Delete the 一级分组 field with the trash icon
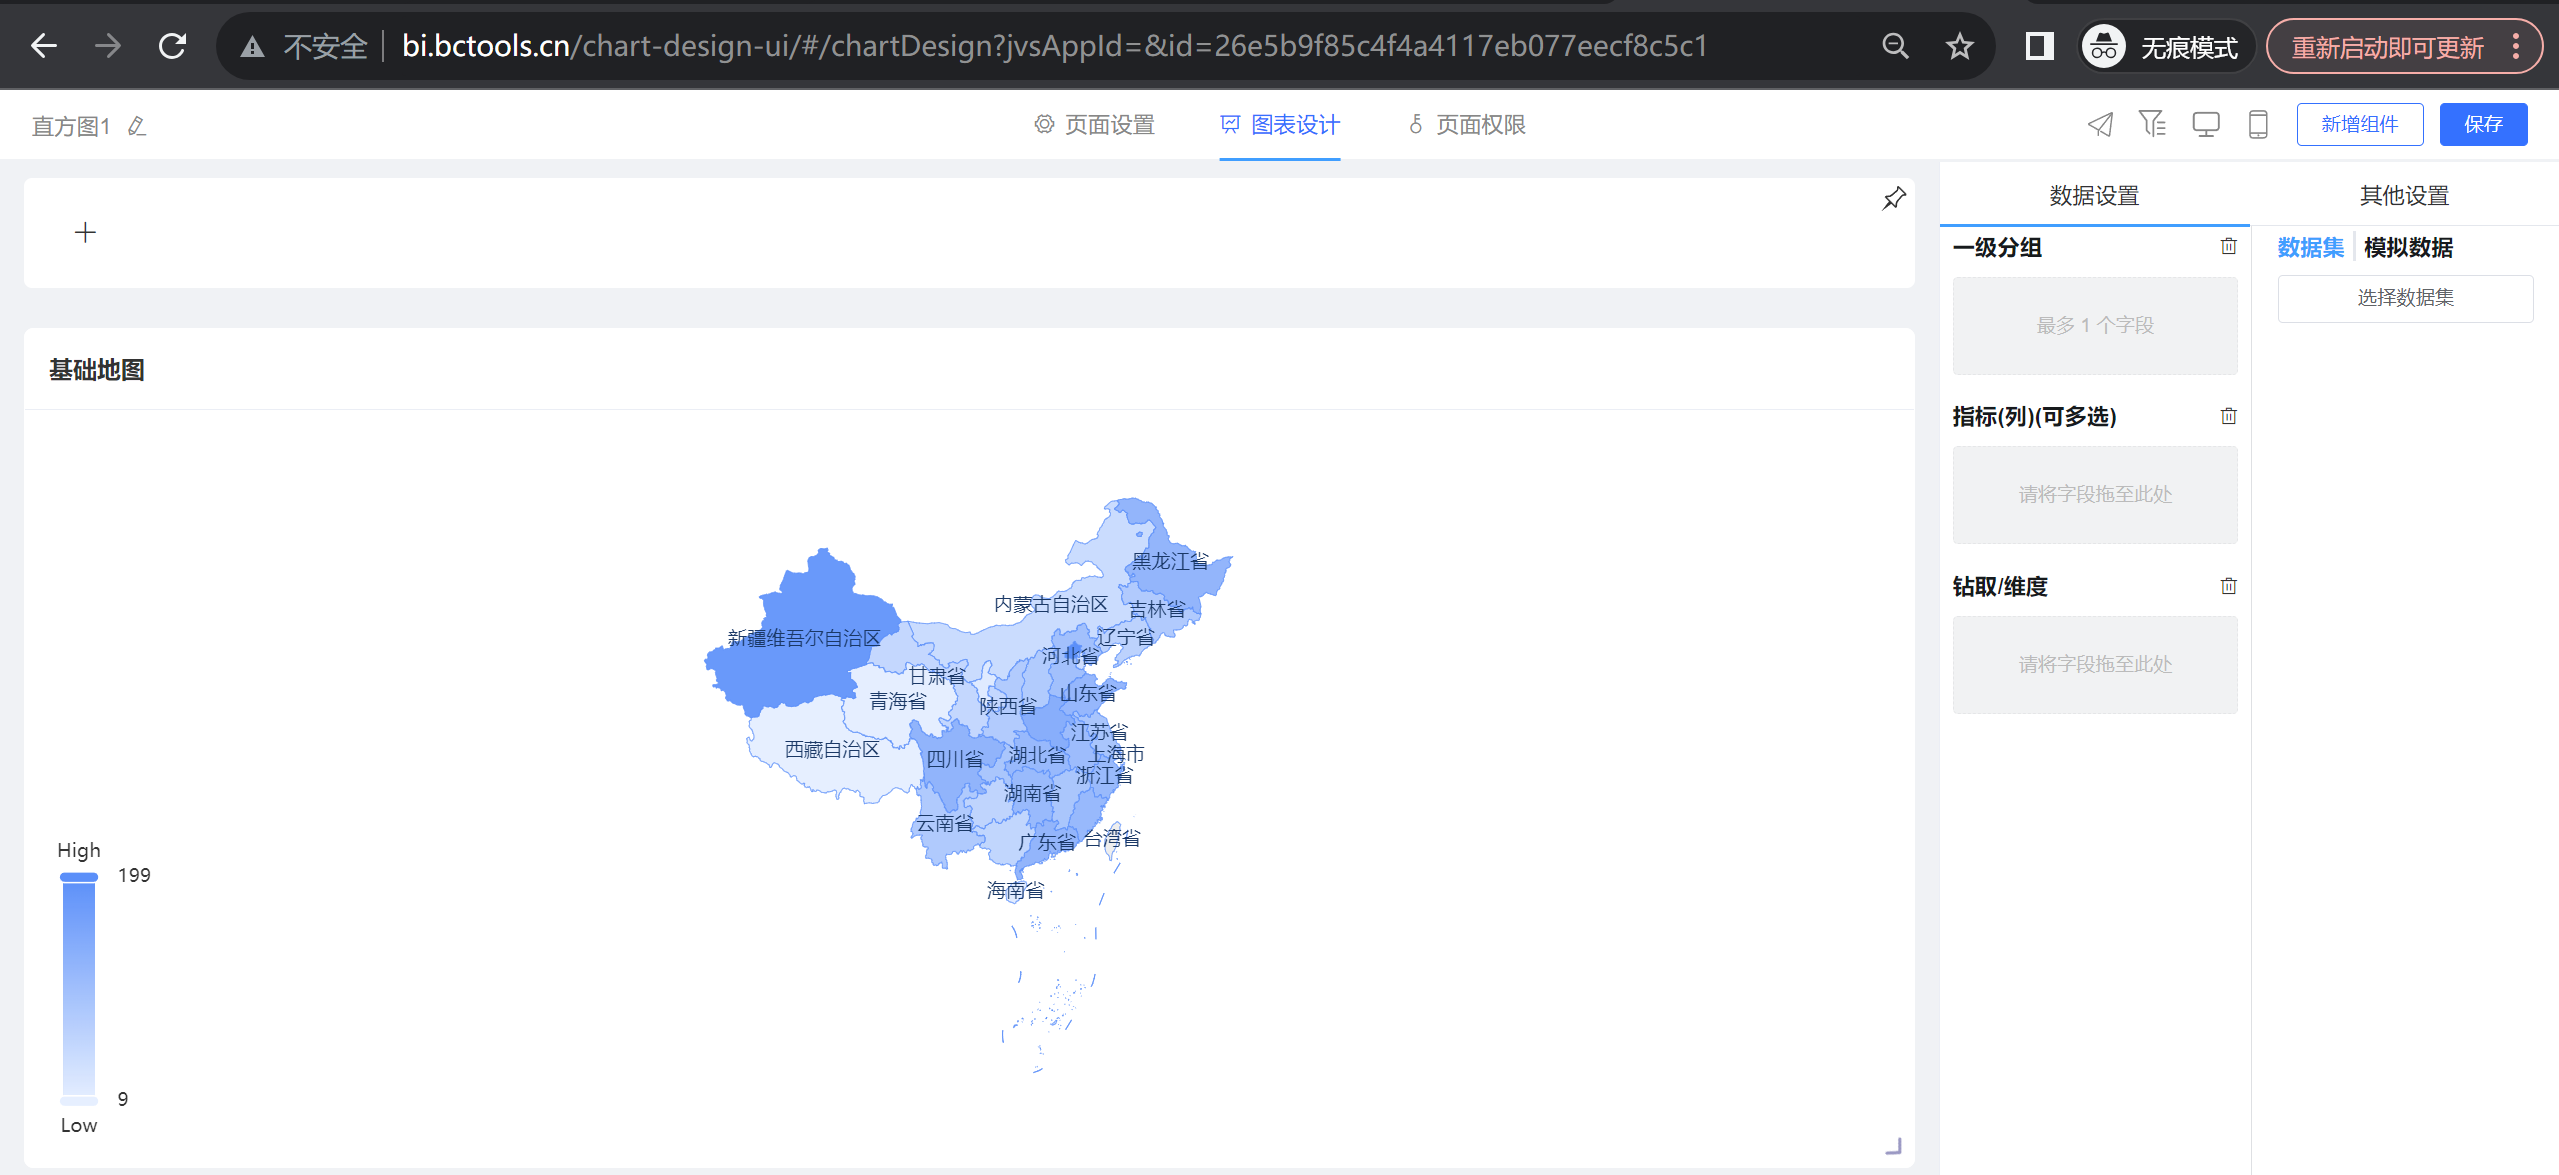2559x1175 pixels. [x=2228, y=247]
